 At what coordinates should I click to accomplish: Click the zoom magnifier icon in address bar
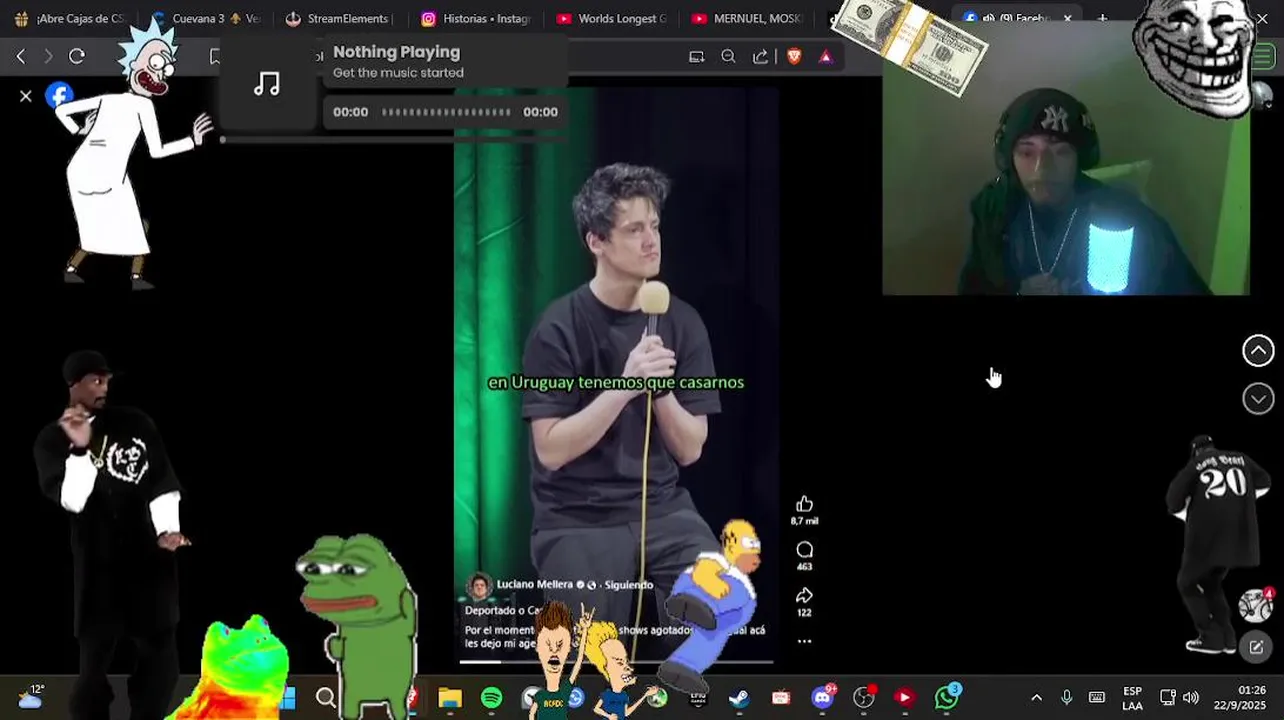pos(728,57)
